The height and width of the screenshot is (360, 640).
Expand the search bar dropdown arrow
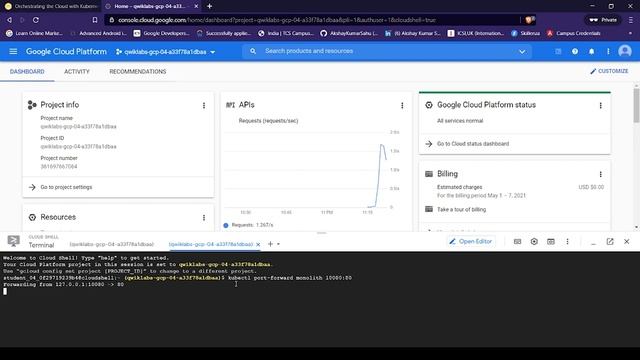coord(522,51)
